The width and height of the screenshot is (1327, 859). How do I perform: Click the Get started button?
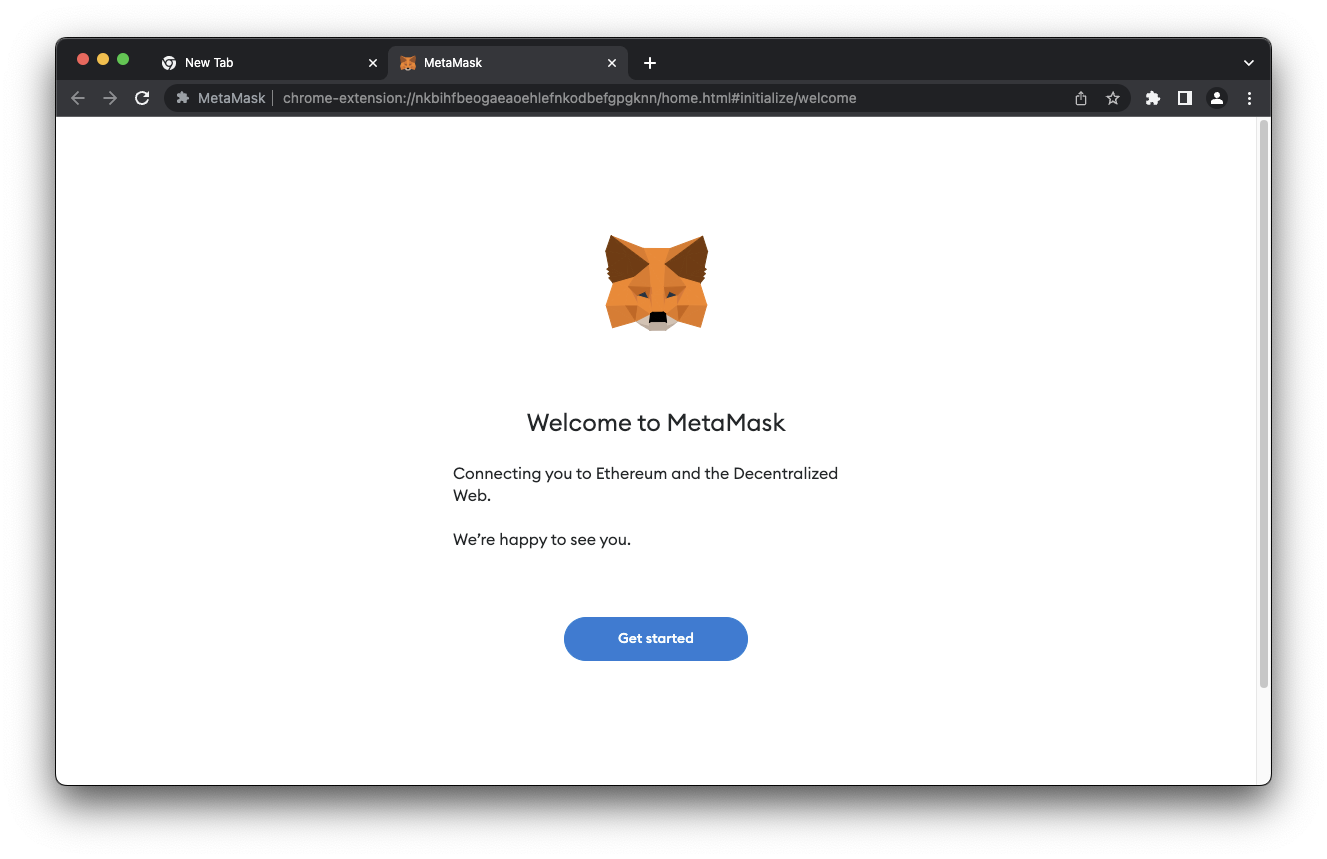[x=655, y=639]
